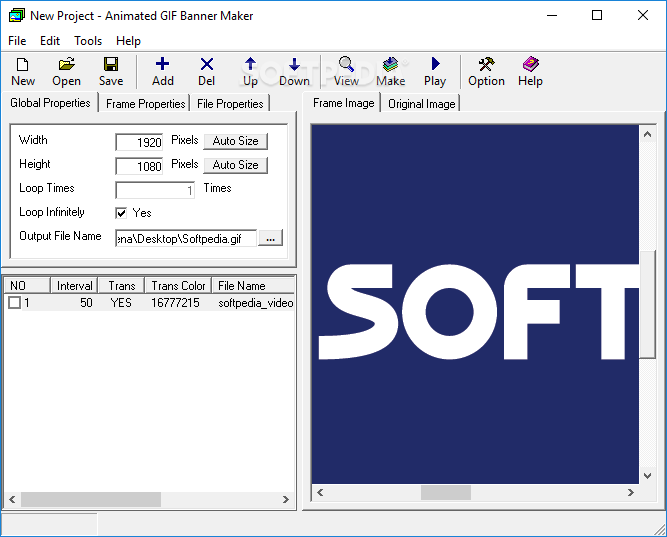This screenshot has height=537, width=667.
Task: Select the trans color value 16777215
Action: tap(175, 303)
